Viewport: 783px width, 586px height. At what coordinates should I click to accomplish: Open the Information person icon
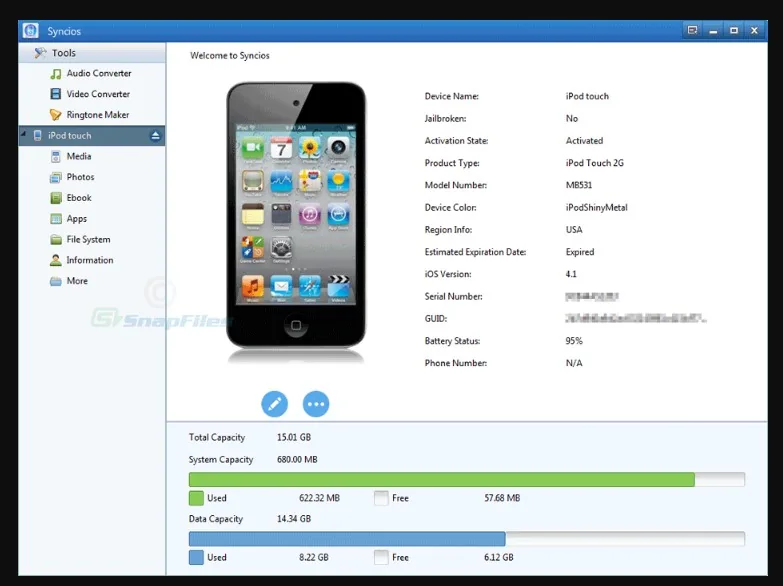coord(56,260)
